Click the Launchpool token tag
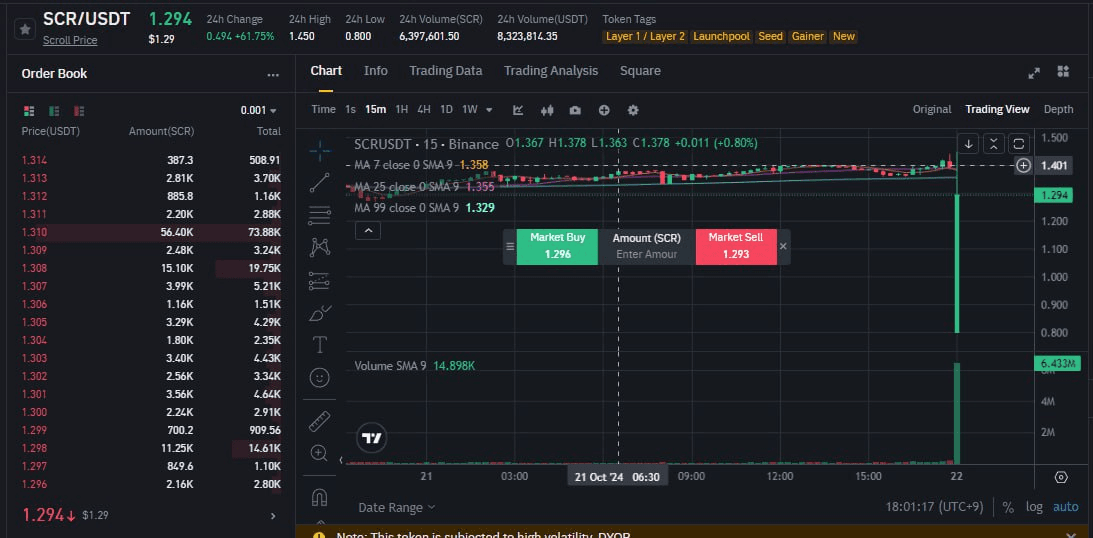The height and width of the screenshot is (538, 1093). click(721, 36)
